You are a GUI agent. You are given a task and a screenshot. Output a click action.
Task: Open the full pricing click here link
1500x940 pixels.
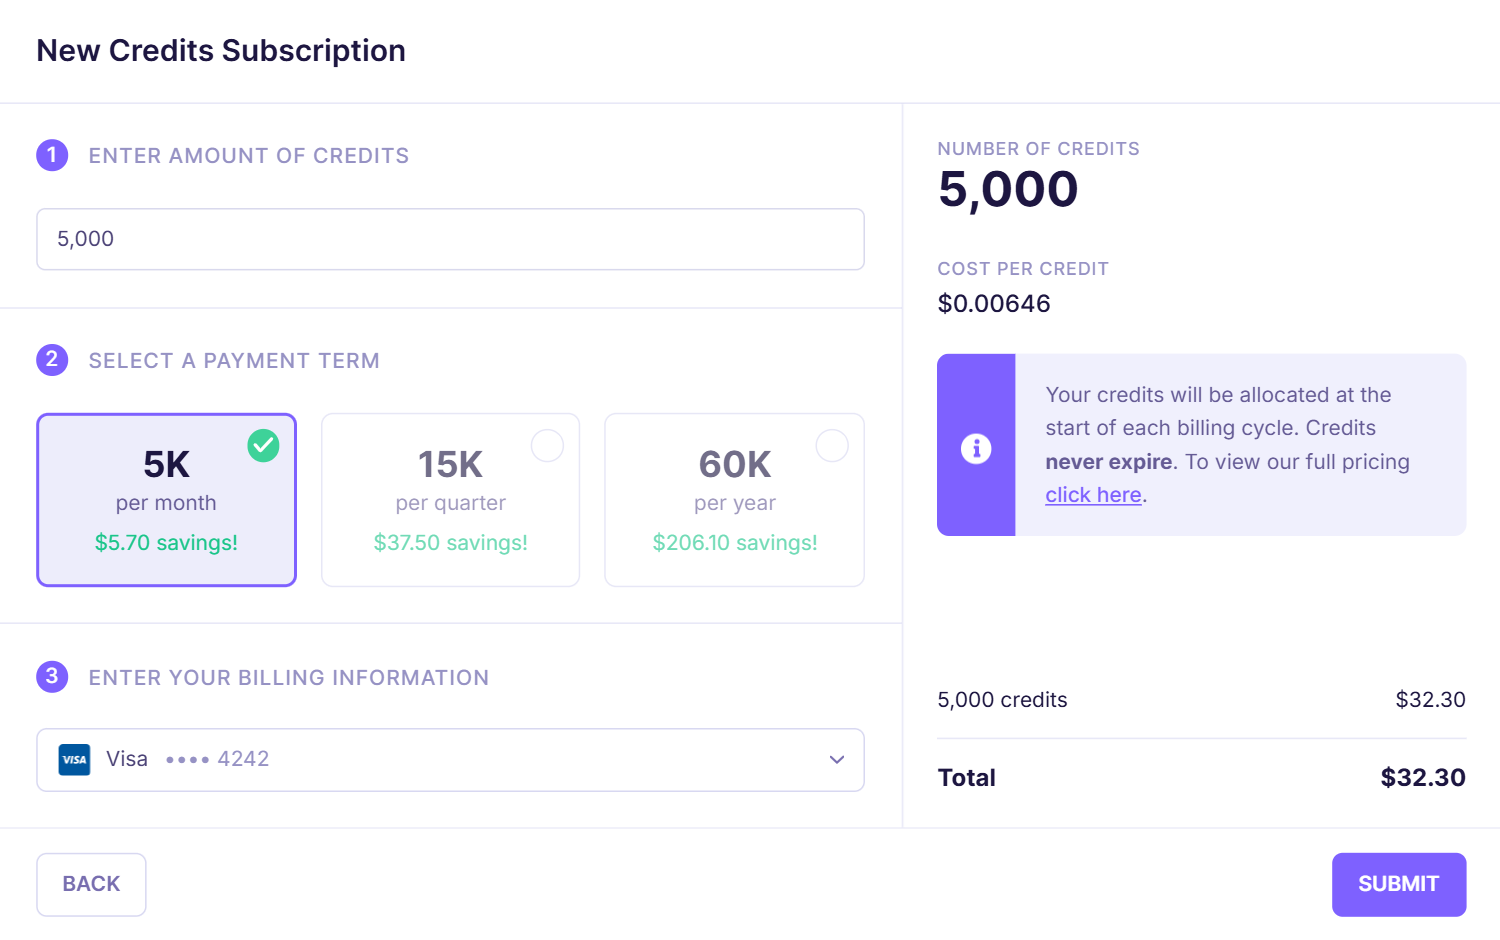1093,495
